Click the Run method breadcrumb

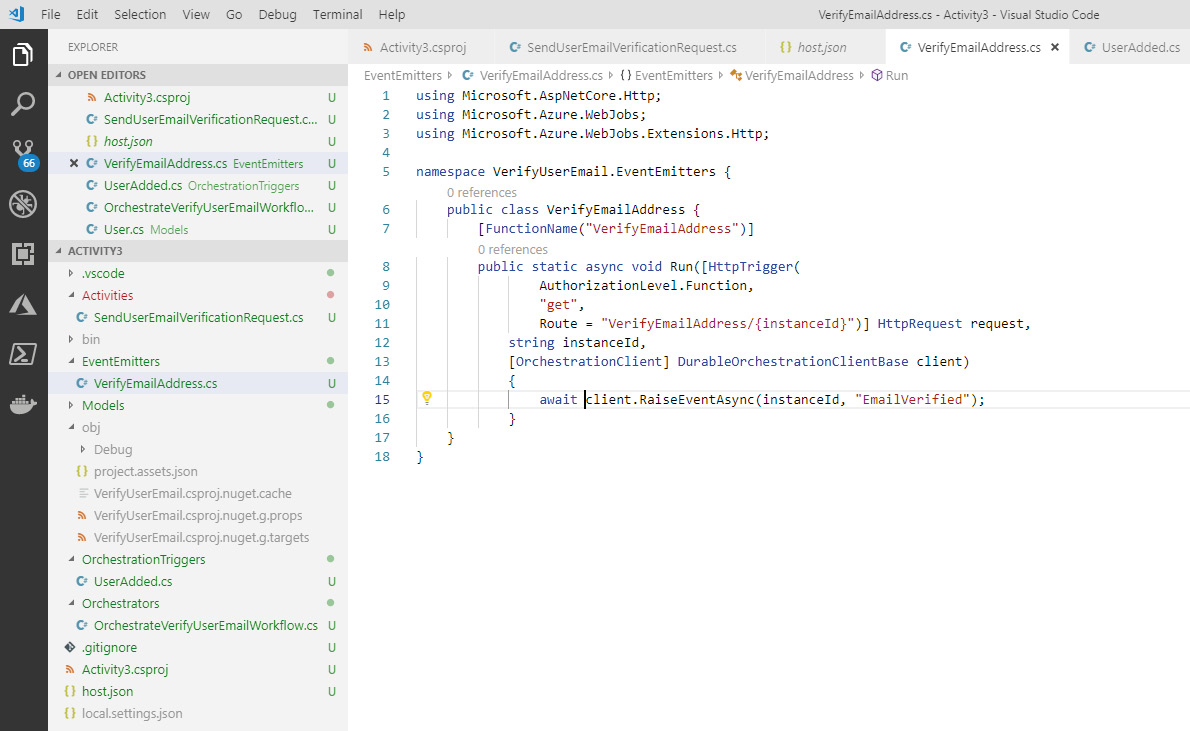coord(889,75)
